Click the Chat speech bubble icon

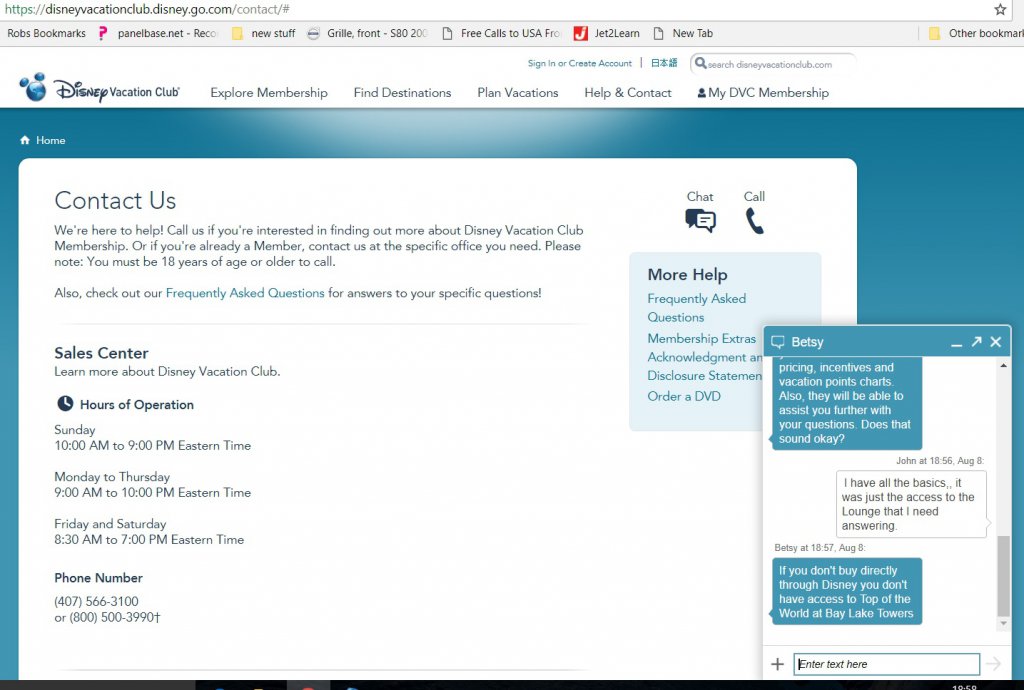tap(700, 220)
